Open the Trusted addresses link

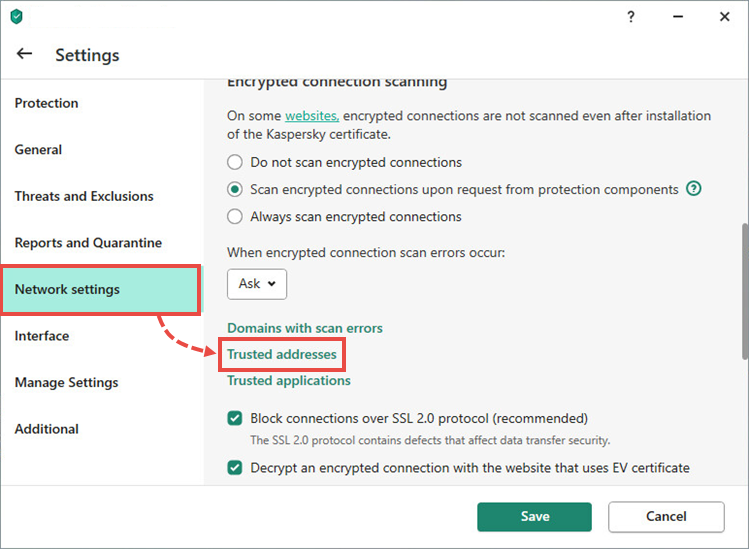tap(282, 354)
